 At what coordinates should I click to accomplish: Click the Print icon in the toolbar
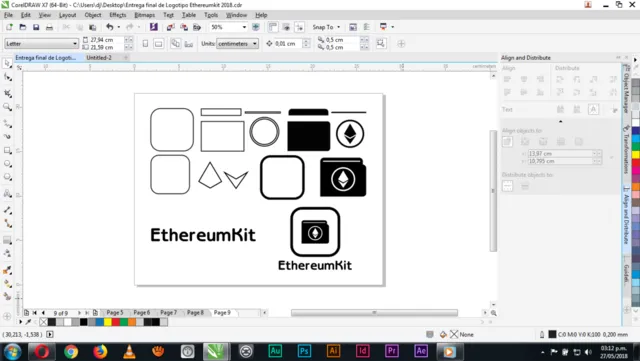pyautogui.click(x=49, y=27)
